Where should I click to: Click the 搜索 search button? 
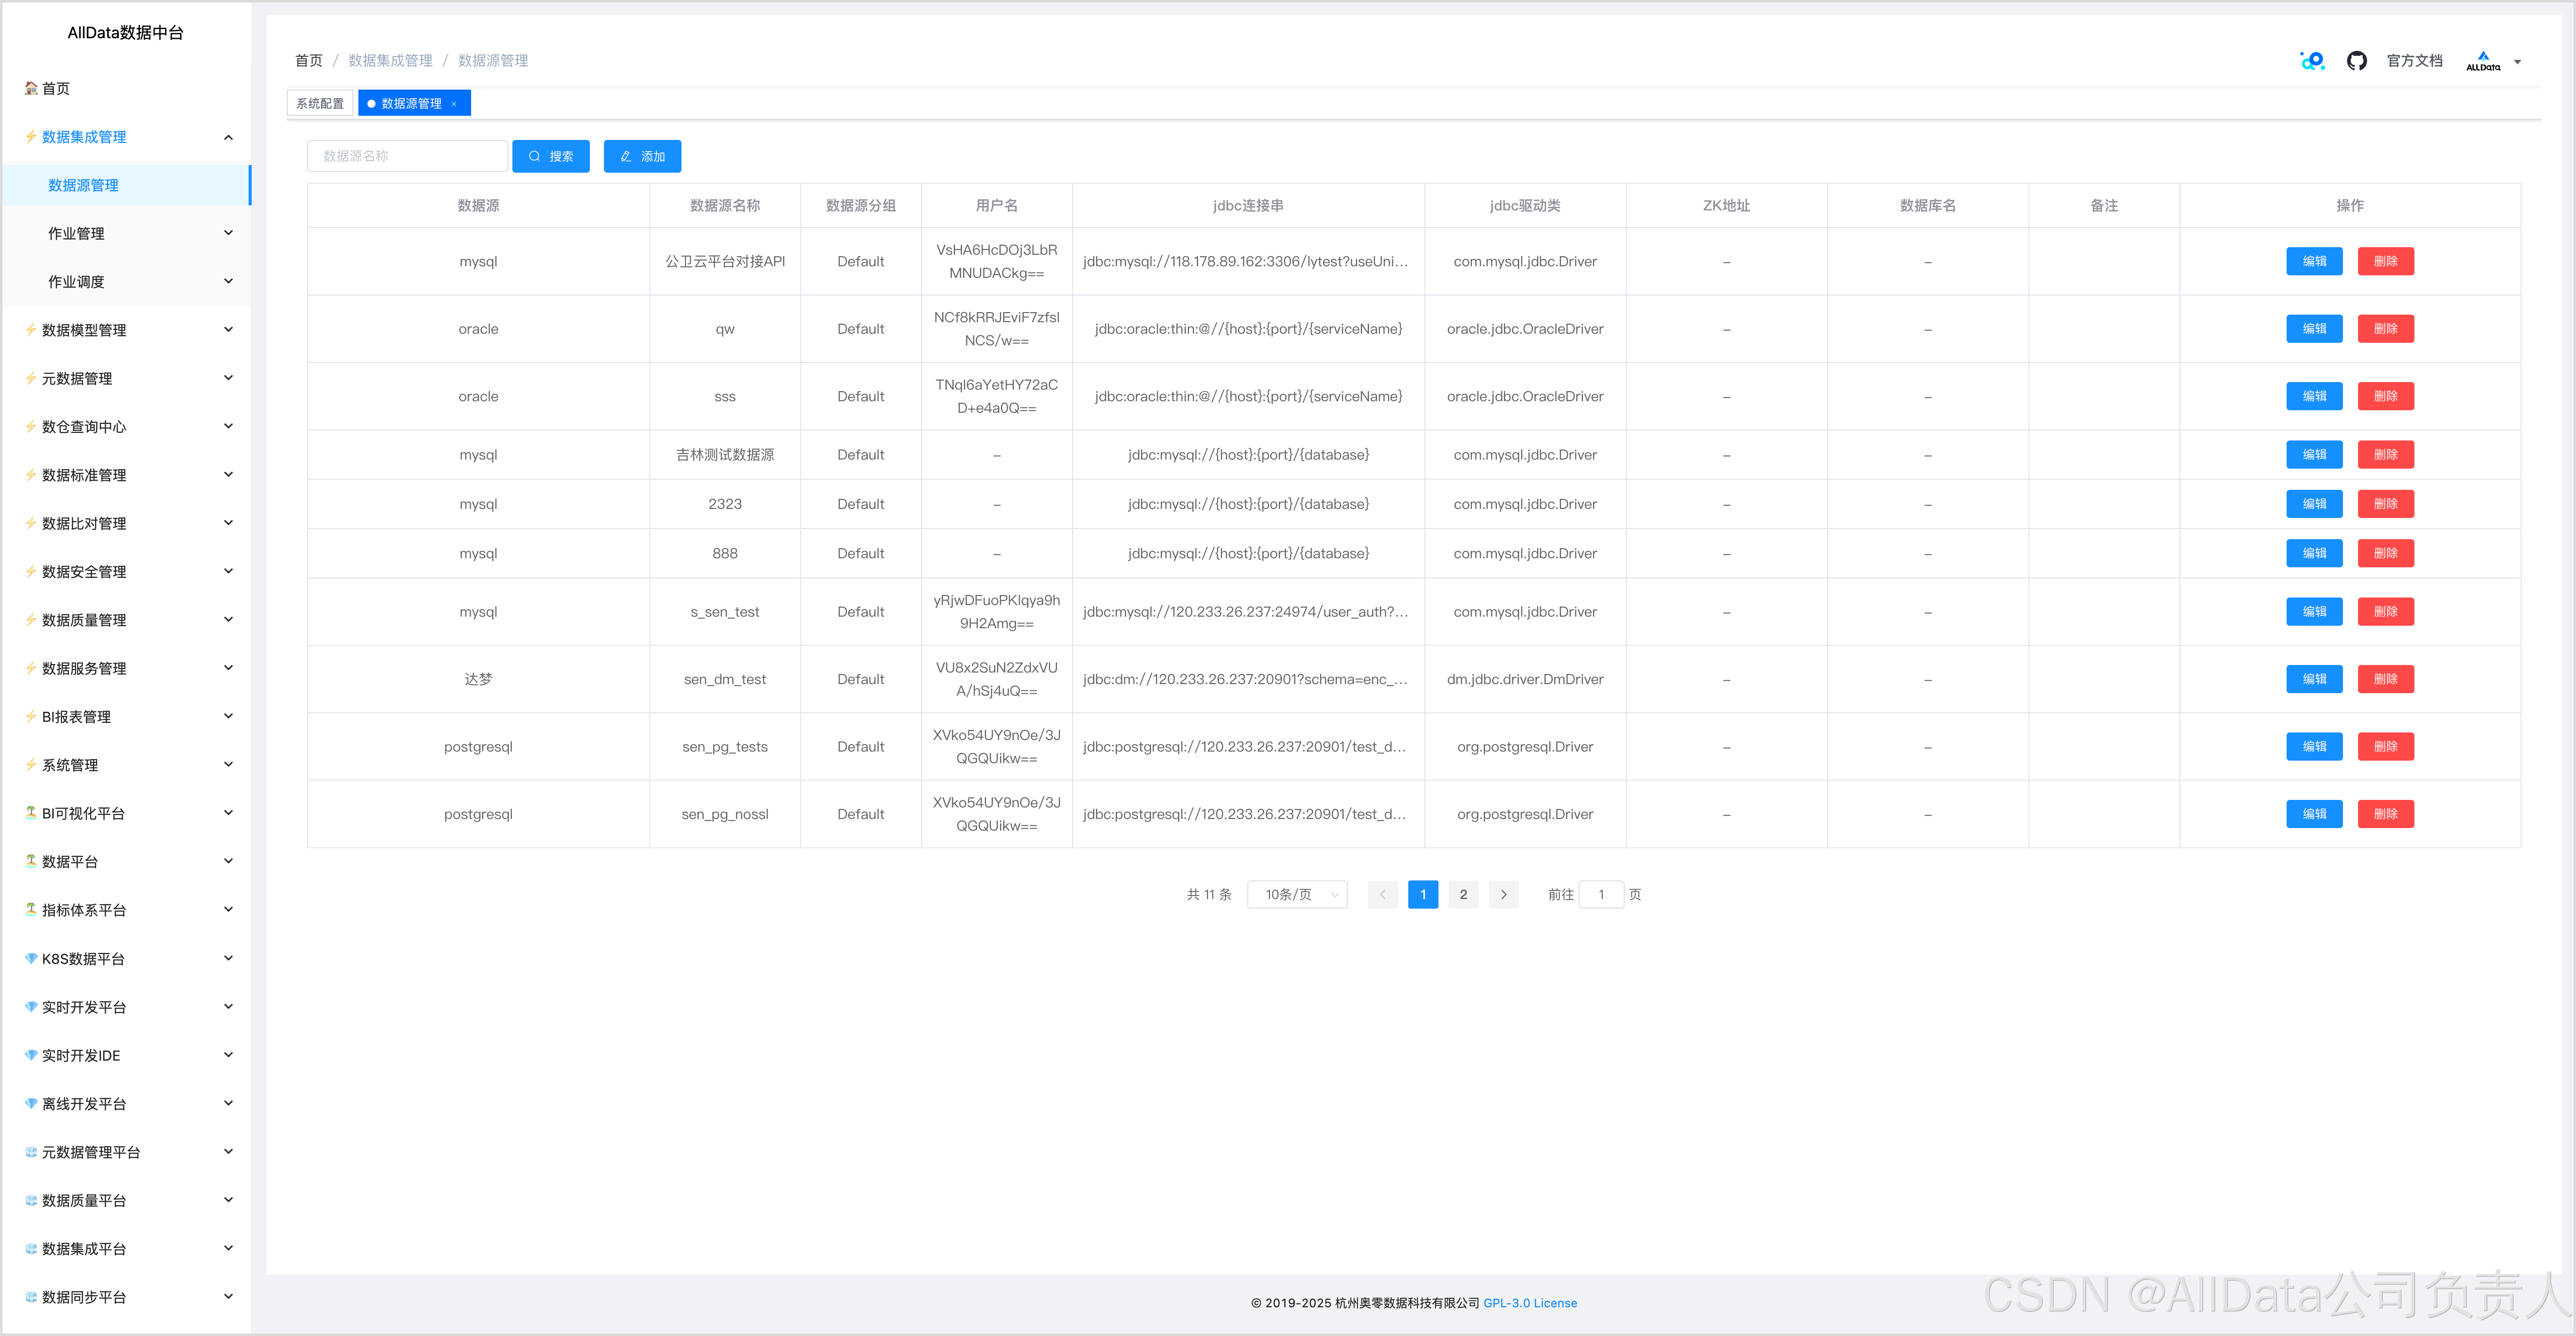551,156
